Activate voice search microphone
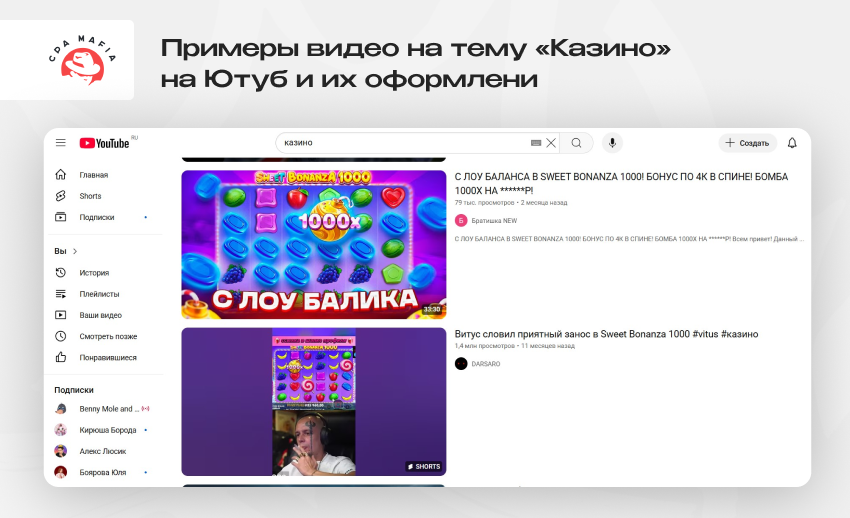 click(x=612, y=143)
